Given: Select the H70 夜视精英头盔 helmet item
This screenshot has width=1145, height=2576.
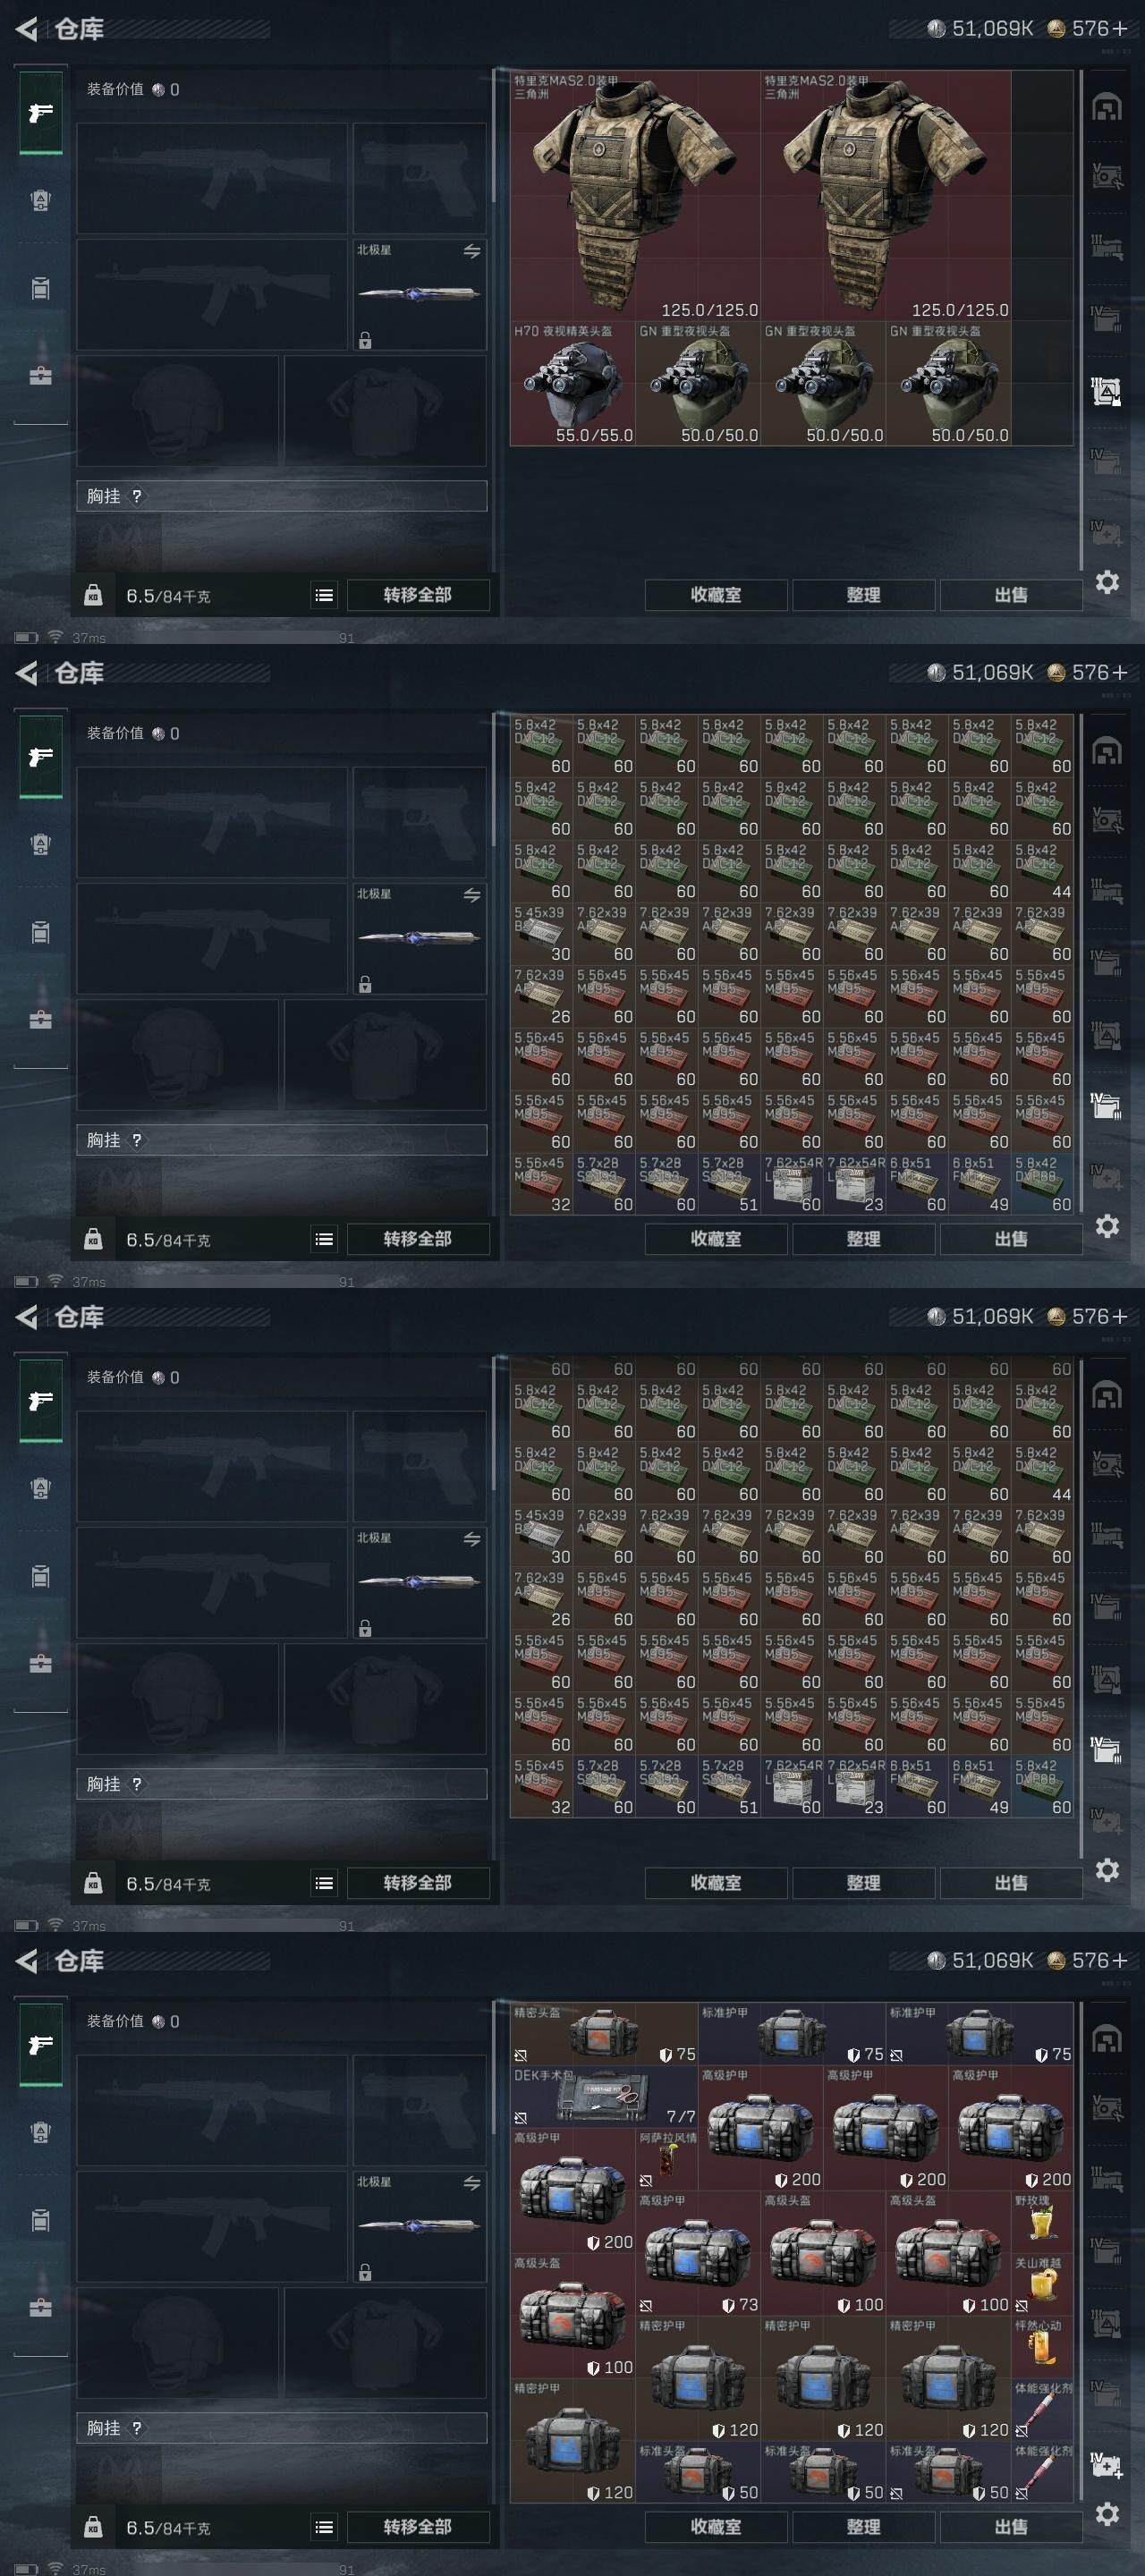Looking at the screenshot, I should pos(573,383).
